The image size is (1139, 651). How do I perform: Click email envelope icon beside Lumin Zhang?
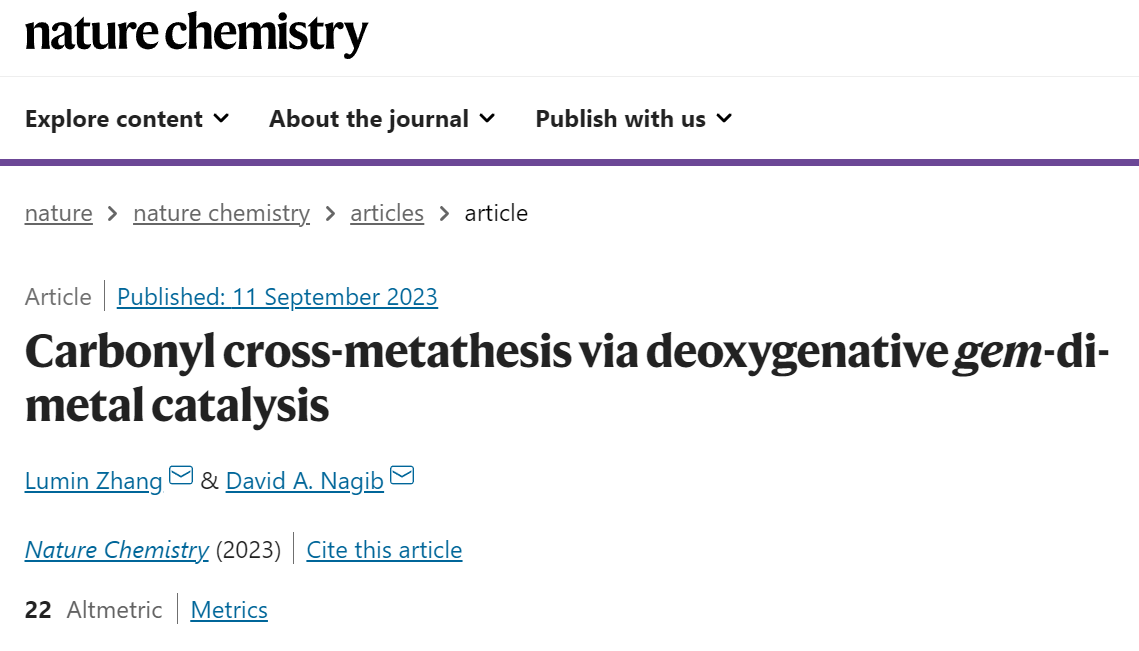point(181,475)
